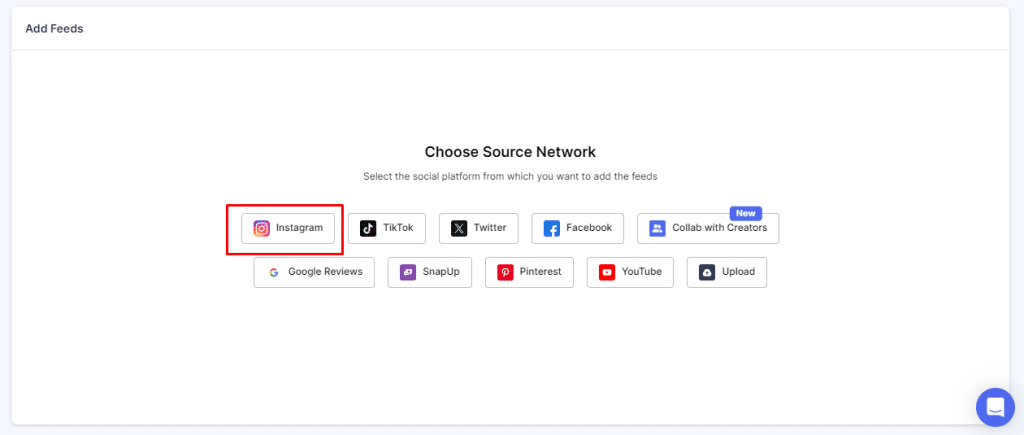Click the purple SnapUp icon
Screen dimensions: 1024x435
pos(408,272)
